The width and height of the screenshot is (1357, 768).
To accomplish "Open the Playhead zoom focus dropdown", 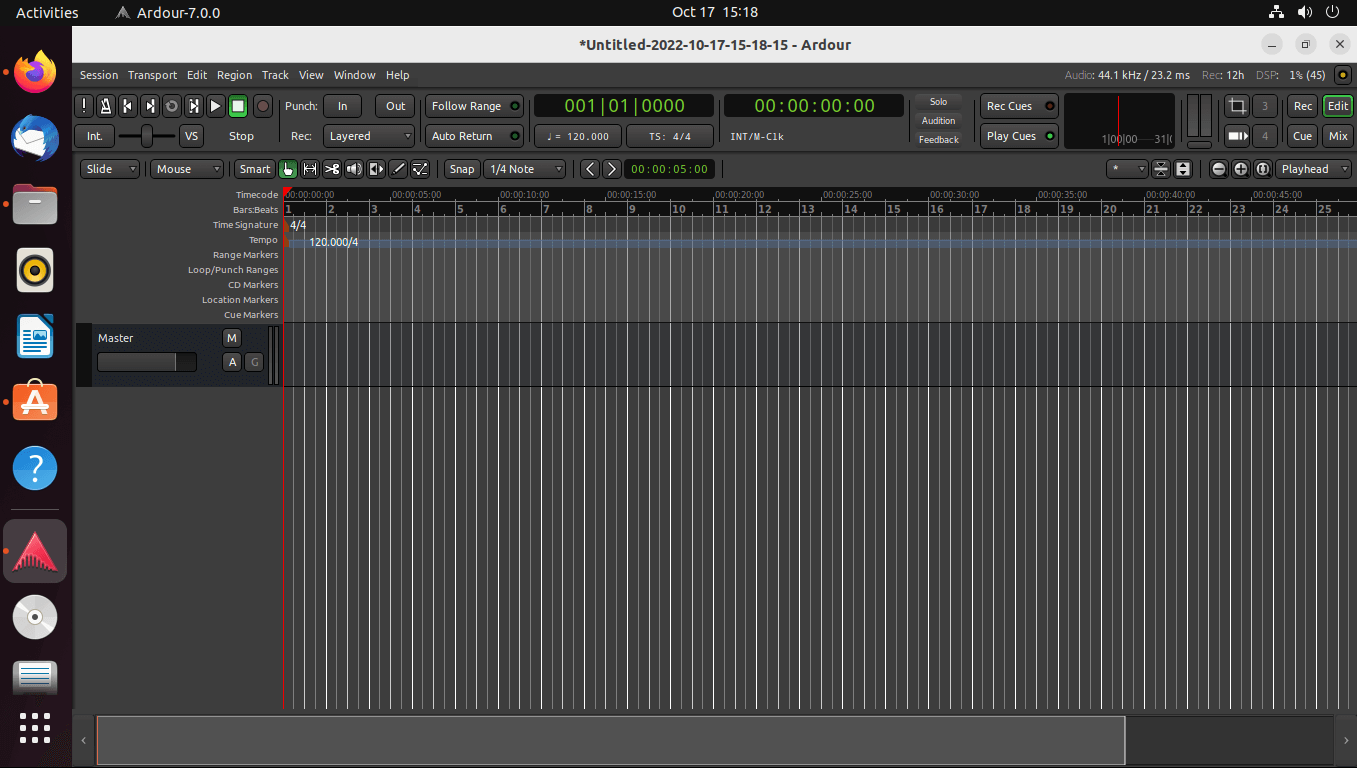I will [x=1313, y=169].
